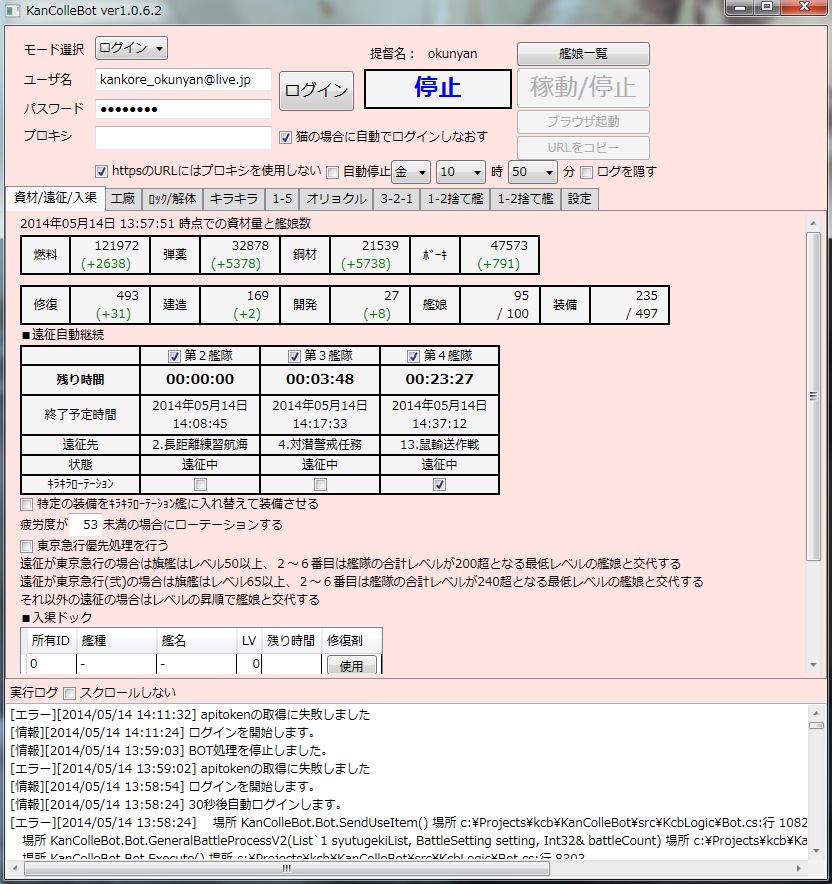Viewport: 832px width, 884px height.
Task: Click the latest apitokenの取得に失敗しました log line
Action: (190, 715)
